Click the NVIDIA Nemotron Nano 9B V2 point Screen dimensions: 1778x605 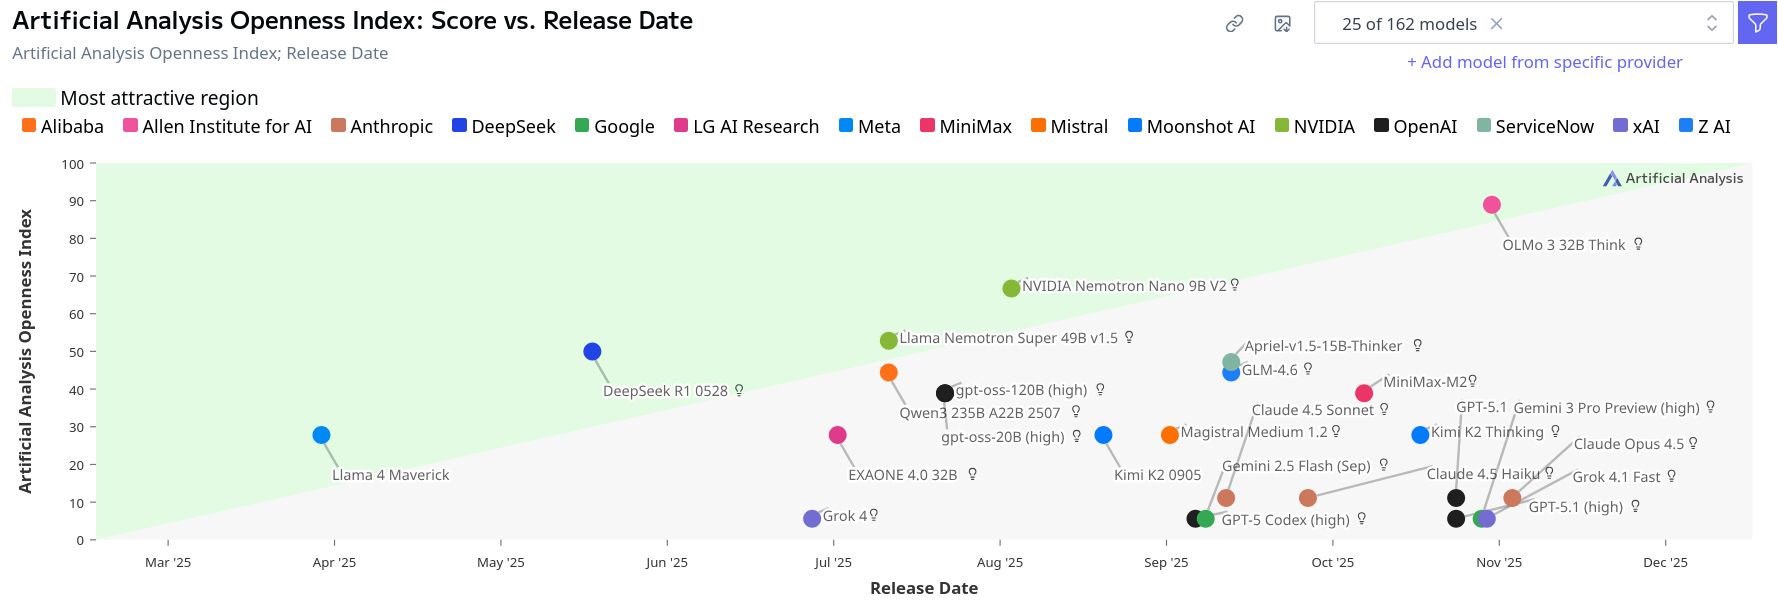pyautogui.click(x=1011, y=288)
